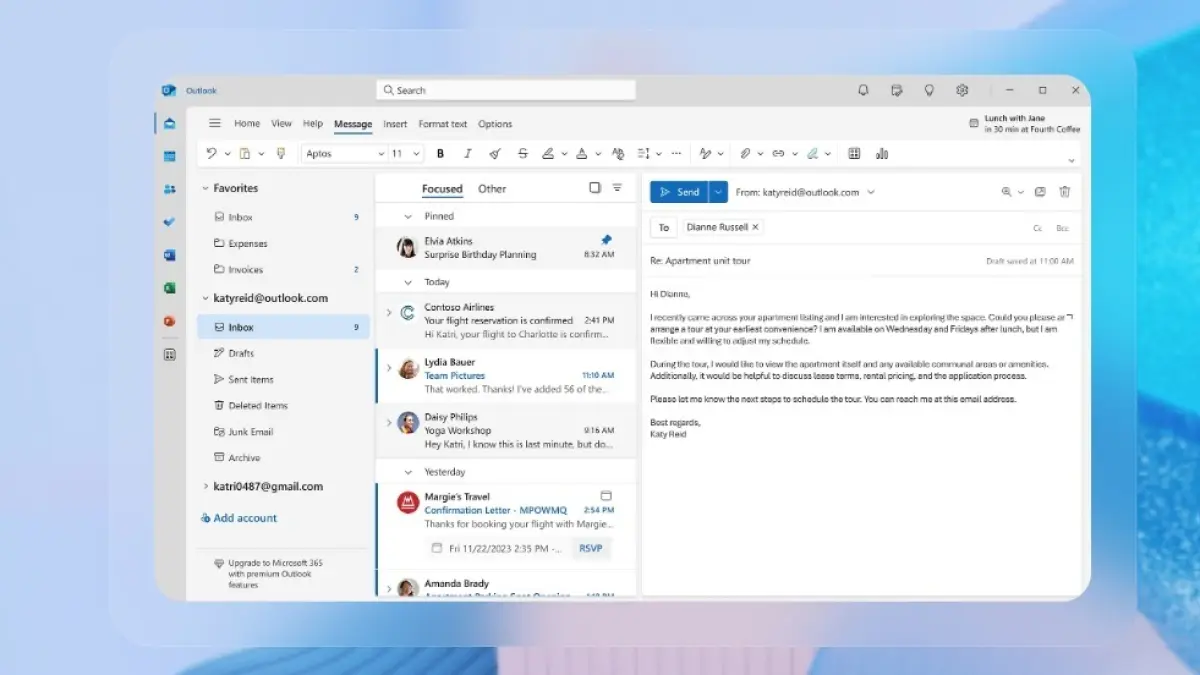
Task: Open the Aptos font dropdown
Action: 346,154
